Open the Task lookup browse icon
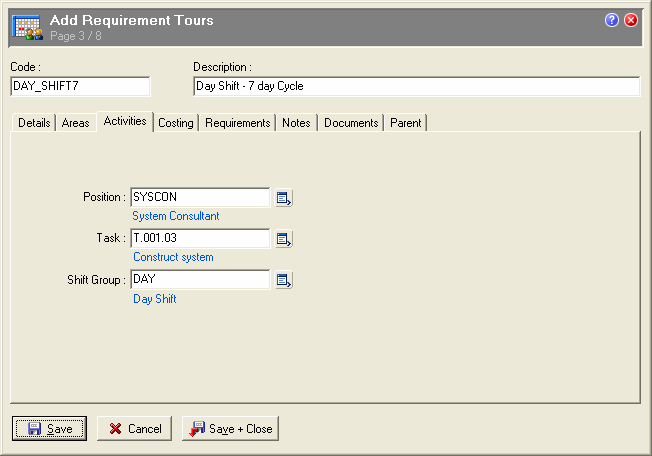This screenshot has height=456, width=652. [284, 239]
